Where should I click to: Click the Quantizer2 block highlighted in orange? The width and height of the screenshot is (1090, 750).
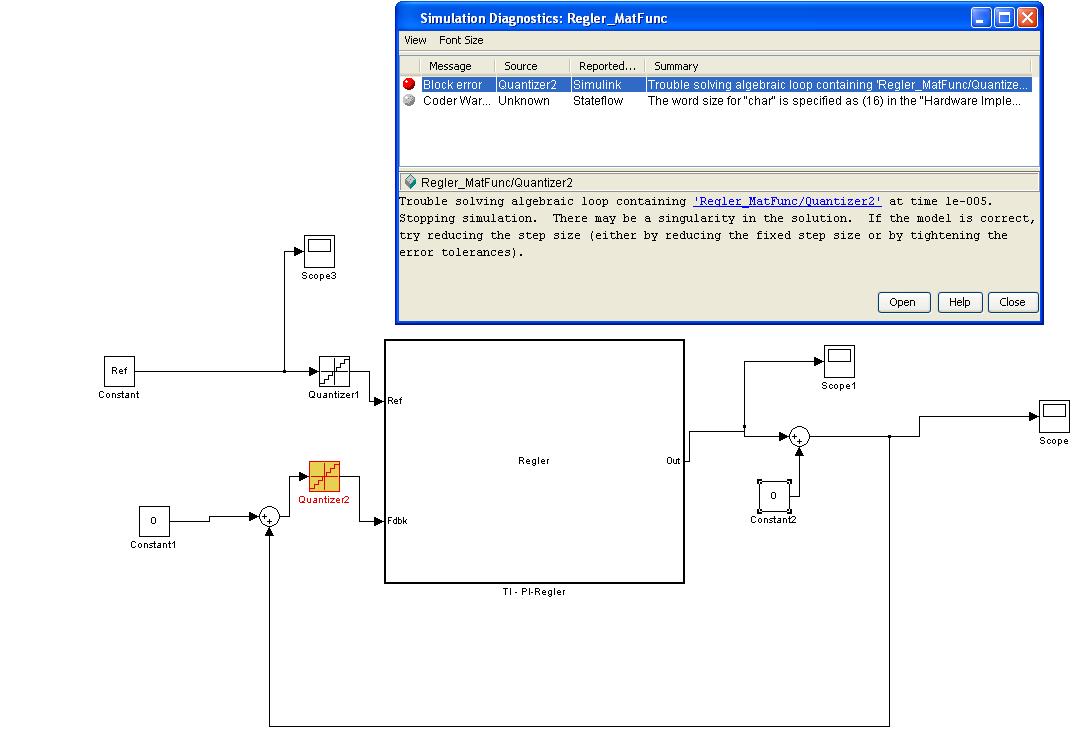click(x=324, y=476)
